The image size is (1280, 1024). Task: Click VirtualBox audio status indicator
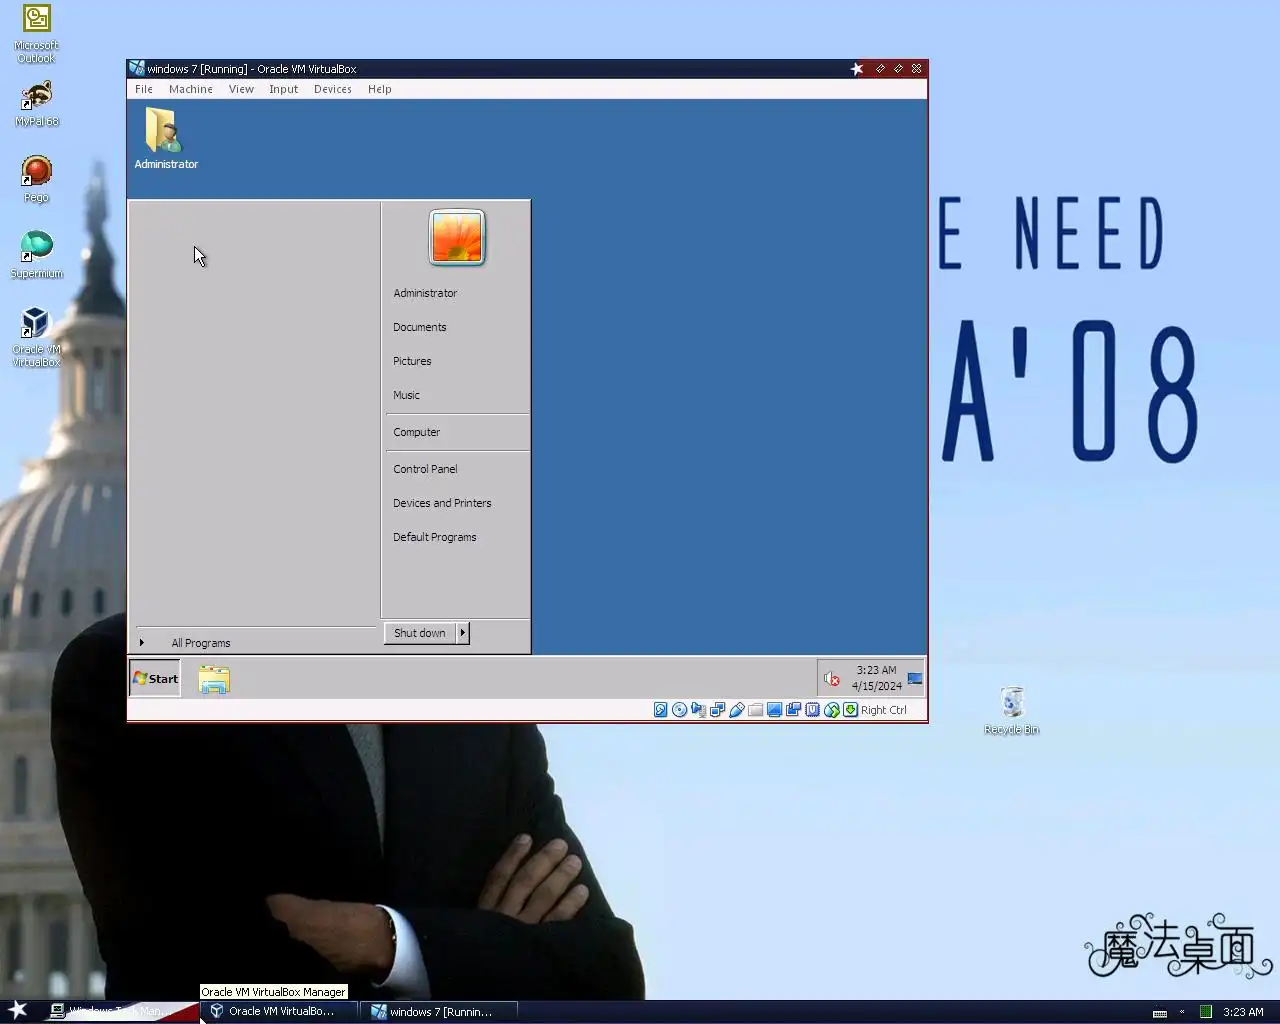click(699, 710)
